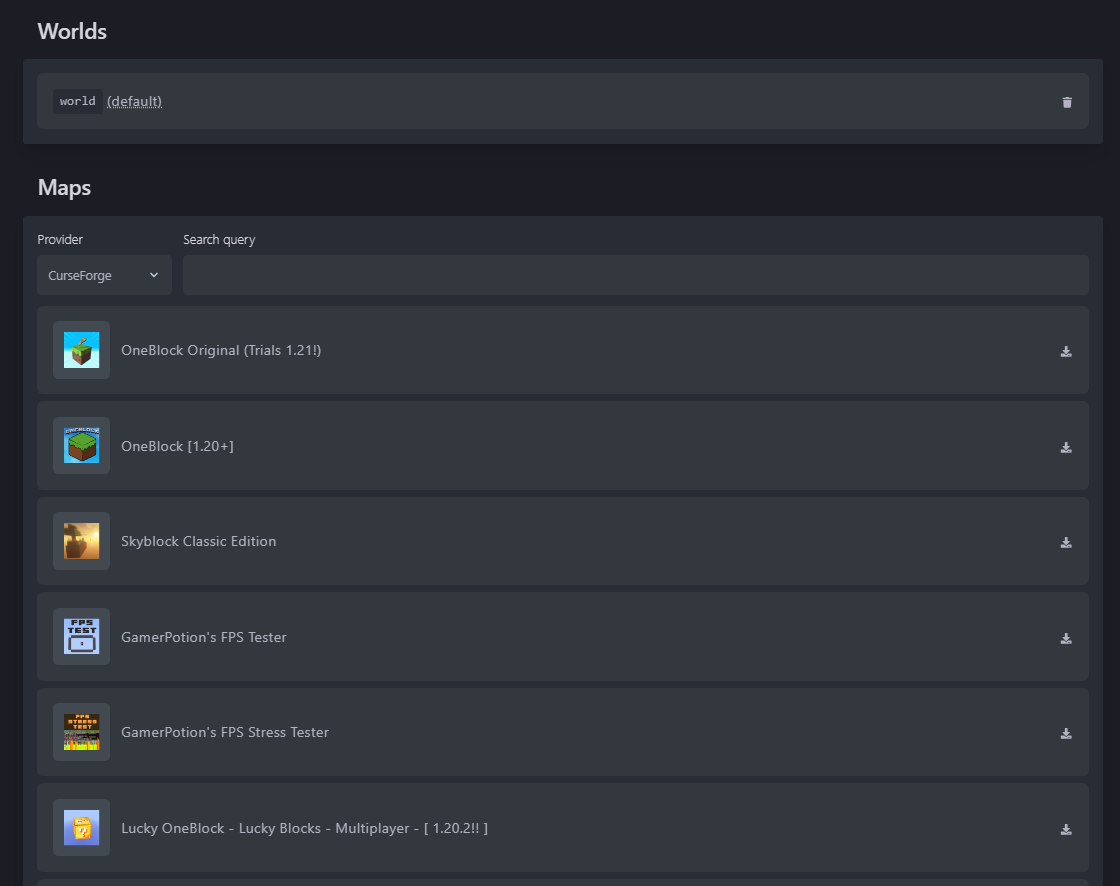Click the Skyblock Classic Edition thumbnail
Screen dimensions: 1120x886
click(81, 541)
